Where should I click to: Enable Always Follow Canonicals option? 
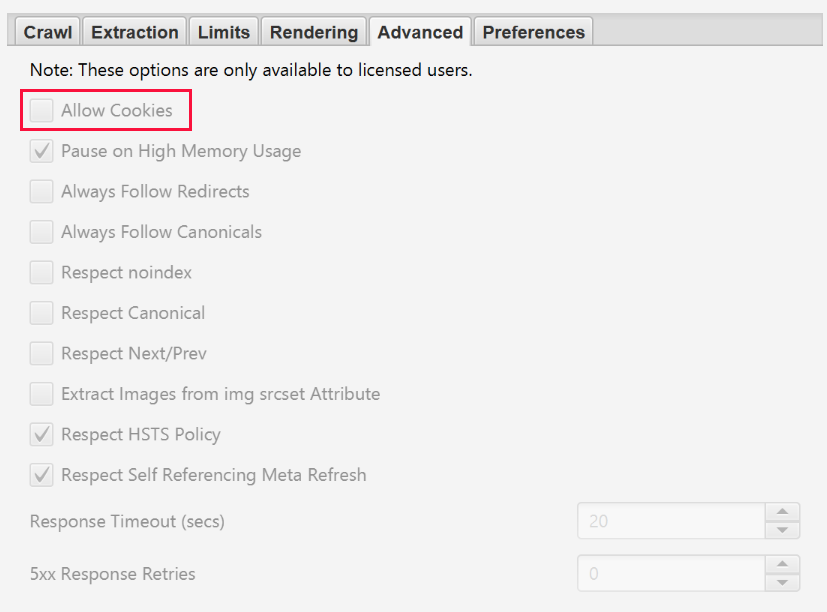pyautogui.click(x=42, y=232)
